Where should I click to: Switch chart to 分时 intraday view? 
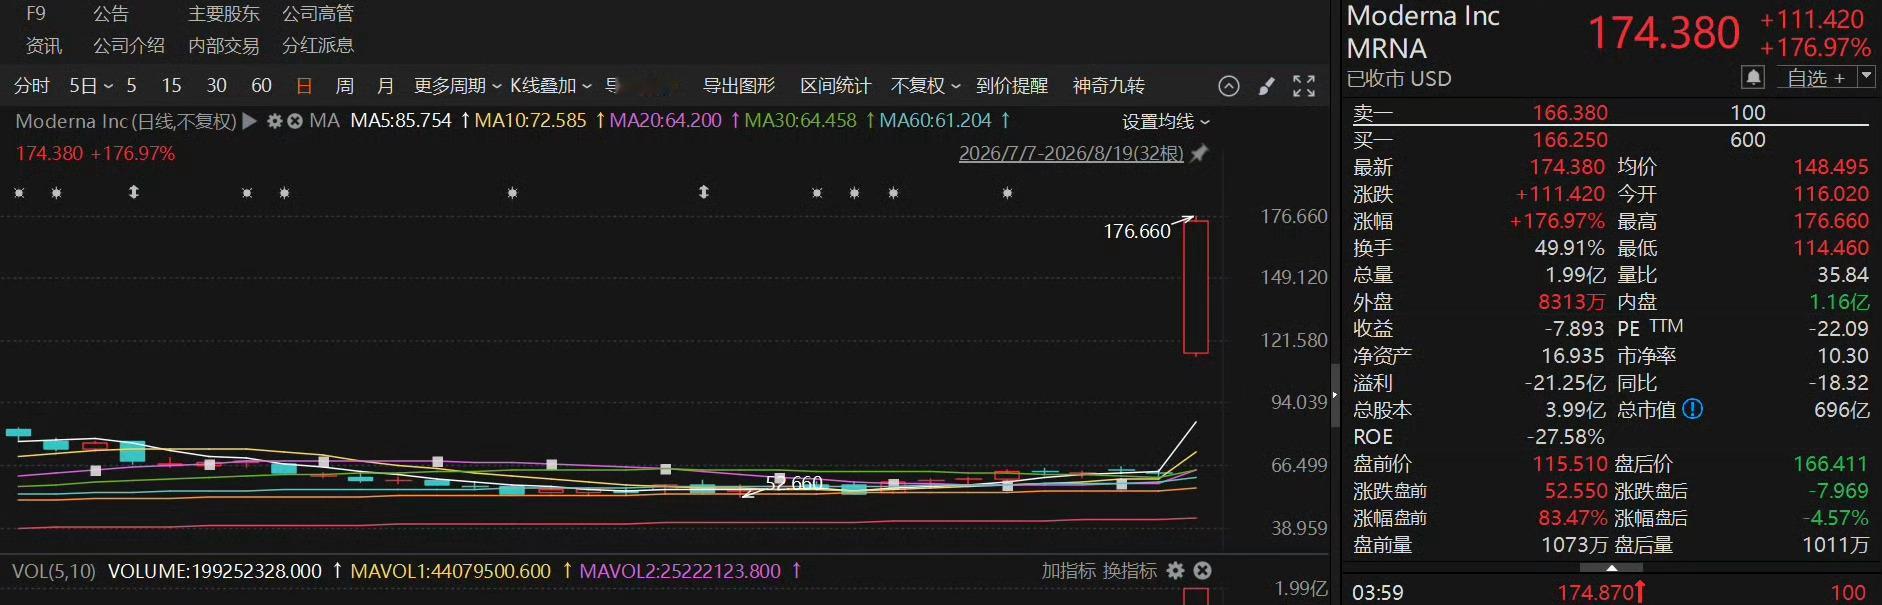pyautogui.click(x=31, y=86)
